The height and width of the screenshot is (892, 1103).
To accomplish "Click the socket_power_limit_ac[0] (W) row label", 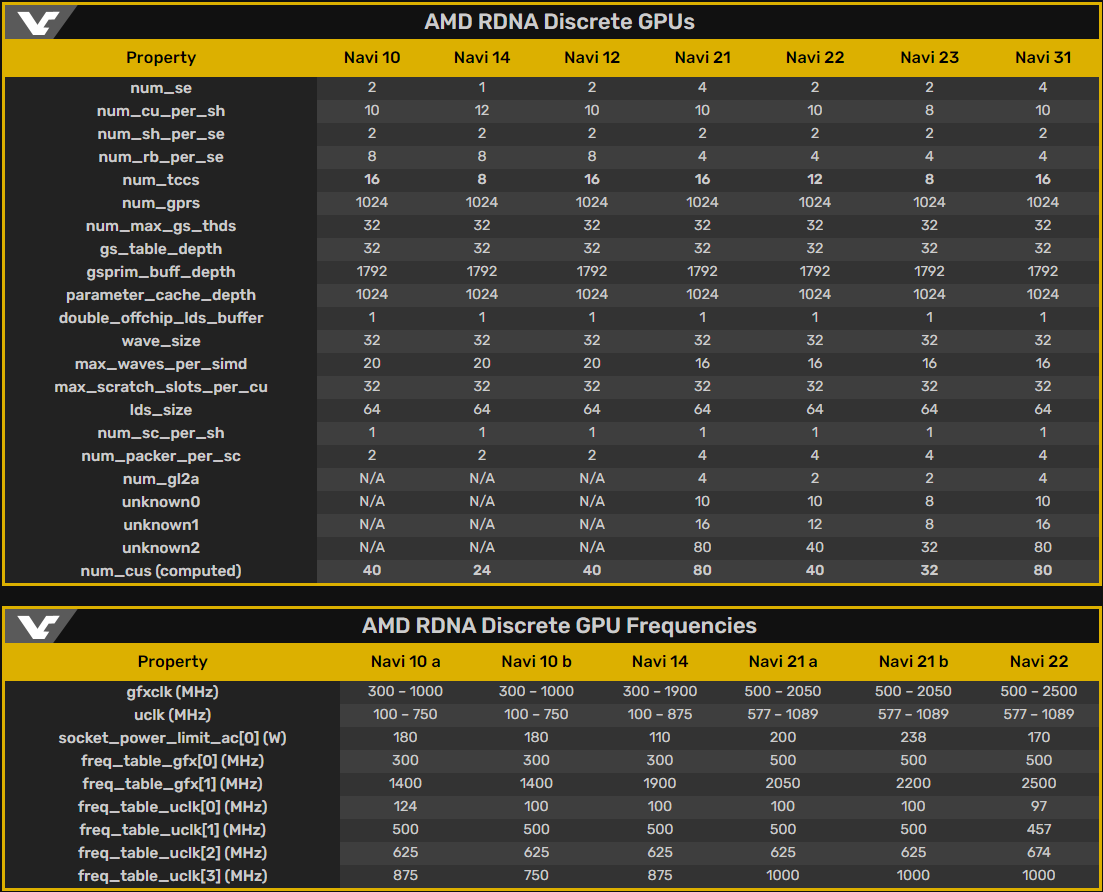I will click(172, 738).
